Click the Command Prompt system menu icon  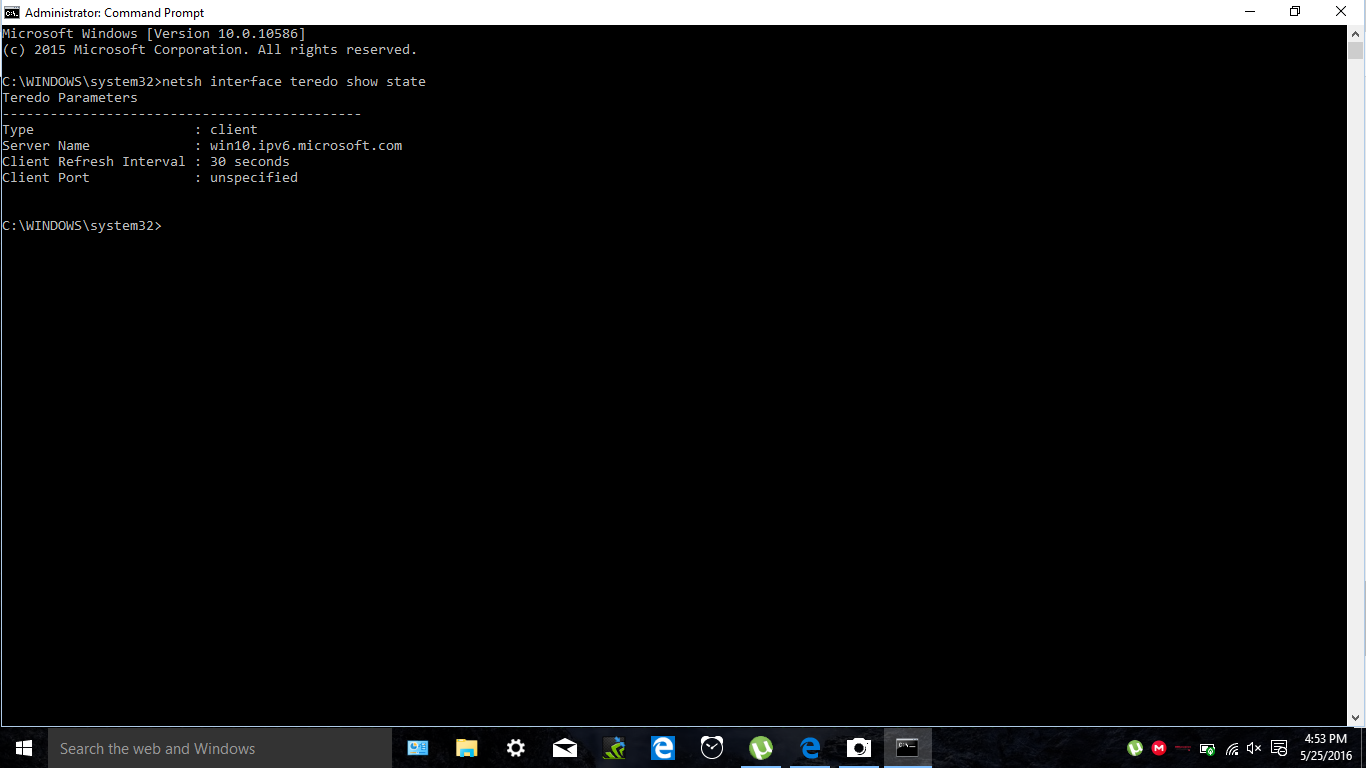[x=12, y=12]
